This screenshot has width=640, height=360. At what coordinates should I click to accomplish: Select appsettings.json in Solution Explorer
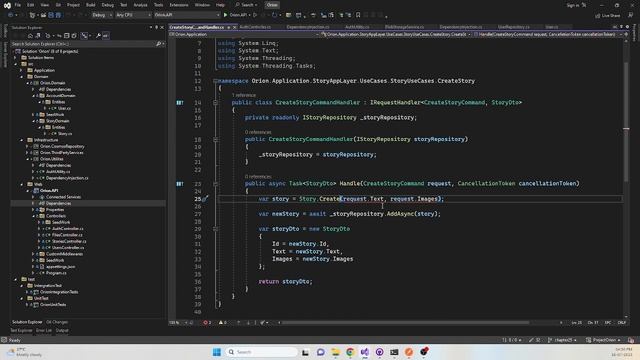pos(60,267)
